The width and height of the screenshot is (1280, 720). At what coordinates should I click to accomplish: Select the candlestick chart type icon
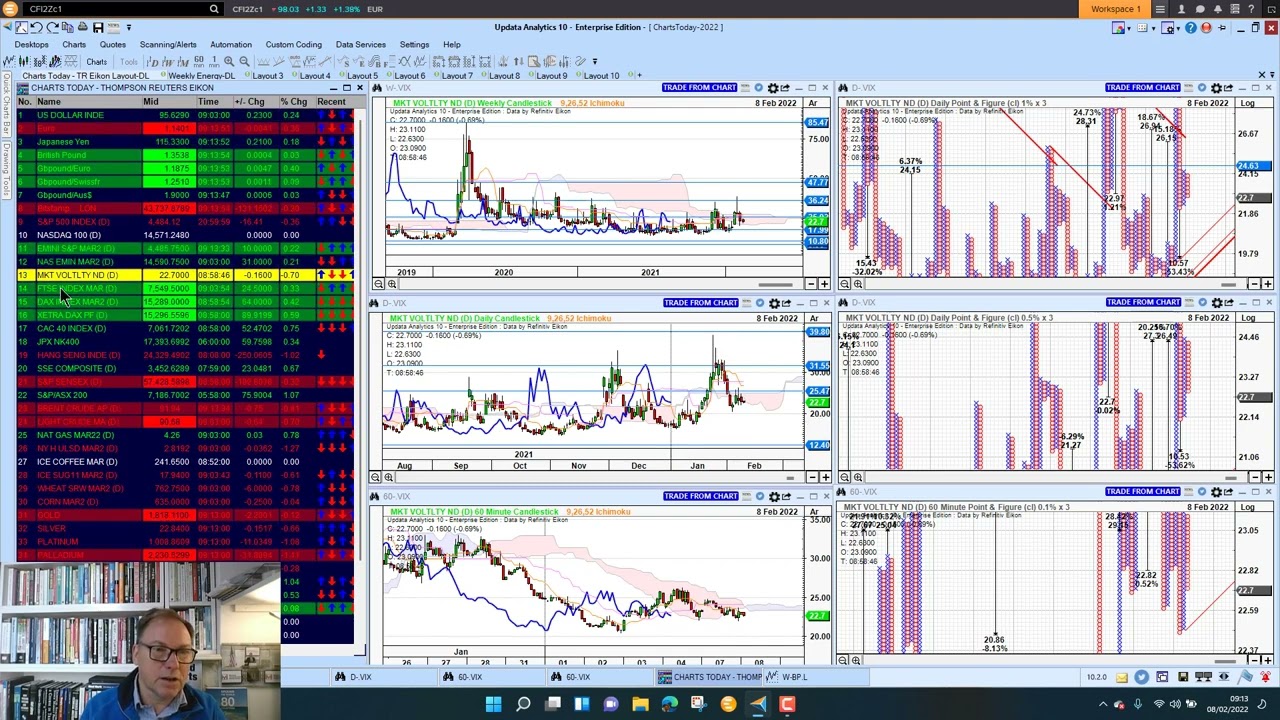point(24,61)
